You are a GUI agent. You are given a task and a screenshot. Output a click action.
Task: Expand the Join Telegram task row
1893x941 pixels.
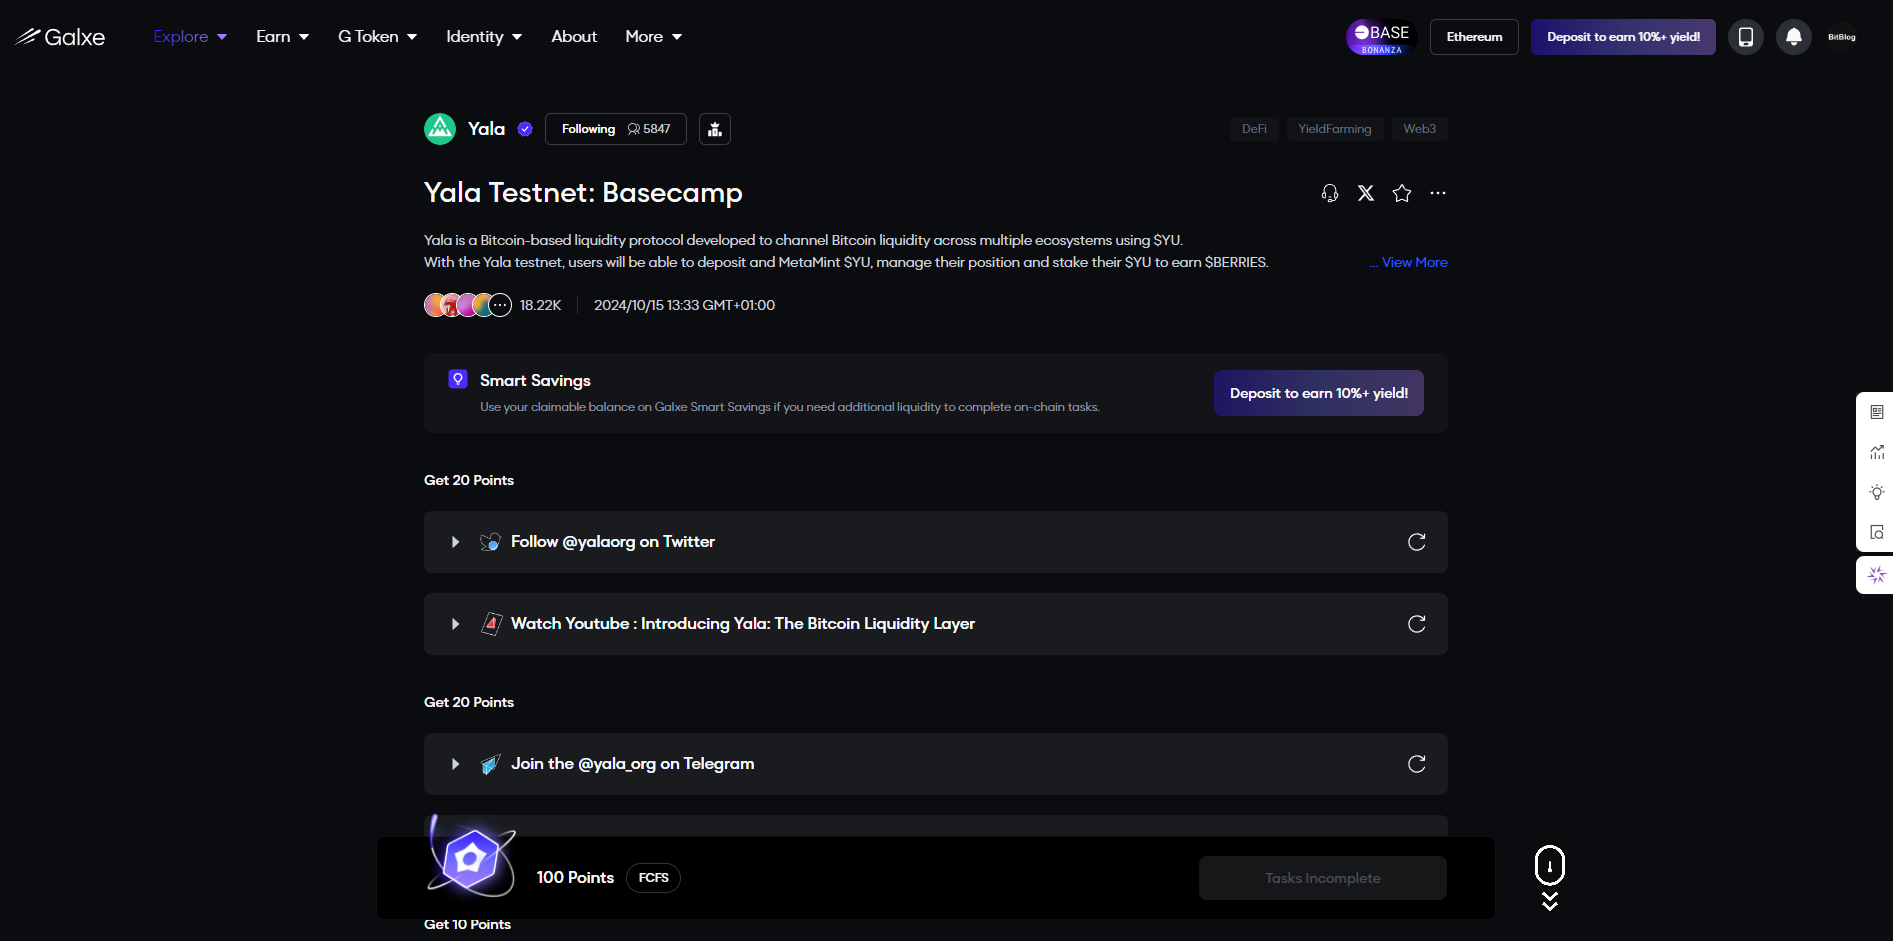(455, 764)
